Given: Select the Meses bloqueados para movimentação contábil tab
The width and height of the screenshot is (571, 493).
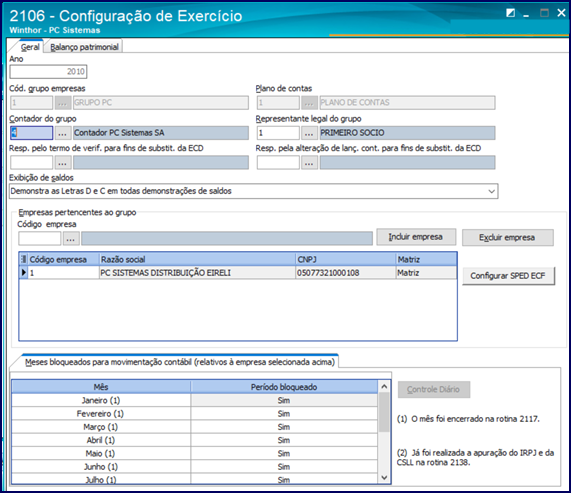Looking at the screenshot, I should (x=180, y=362).
